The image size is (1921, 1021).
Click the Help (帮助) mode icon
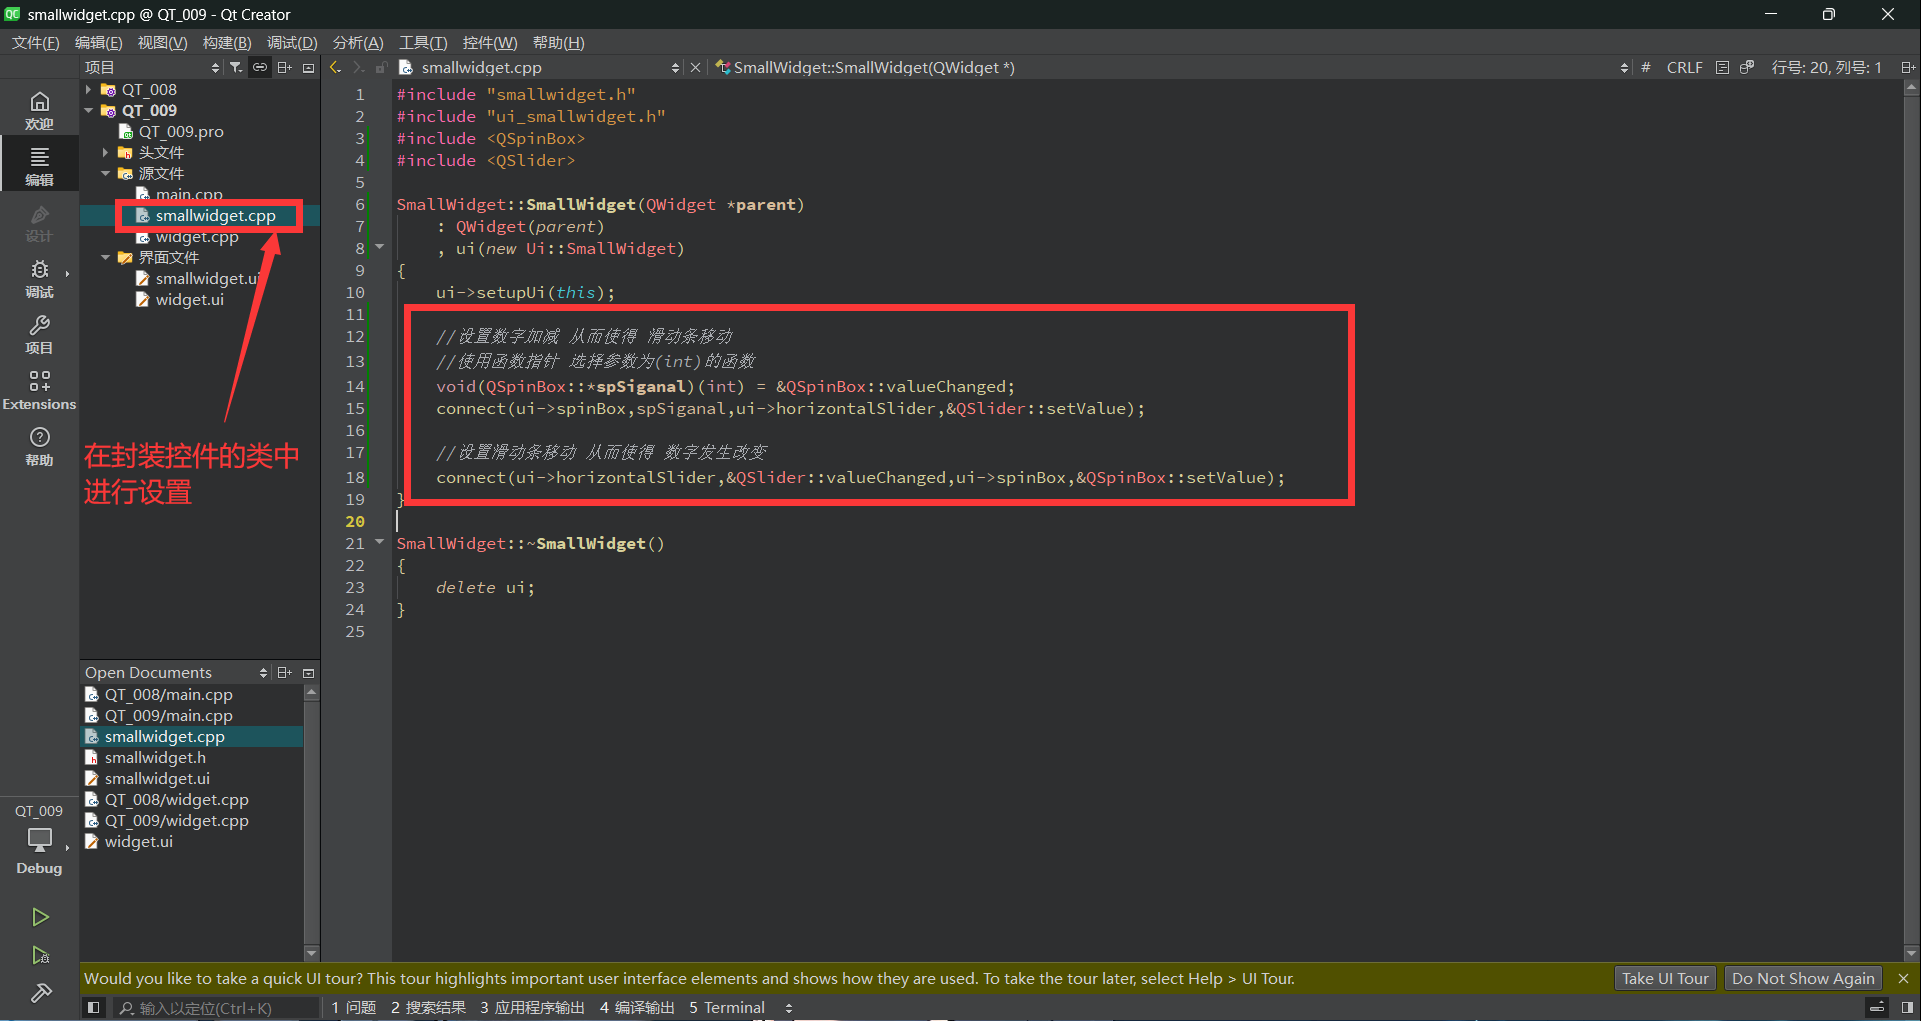[39, 445]
